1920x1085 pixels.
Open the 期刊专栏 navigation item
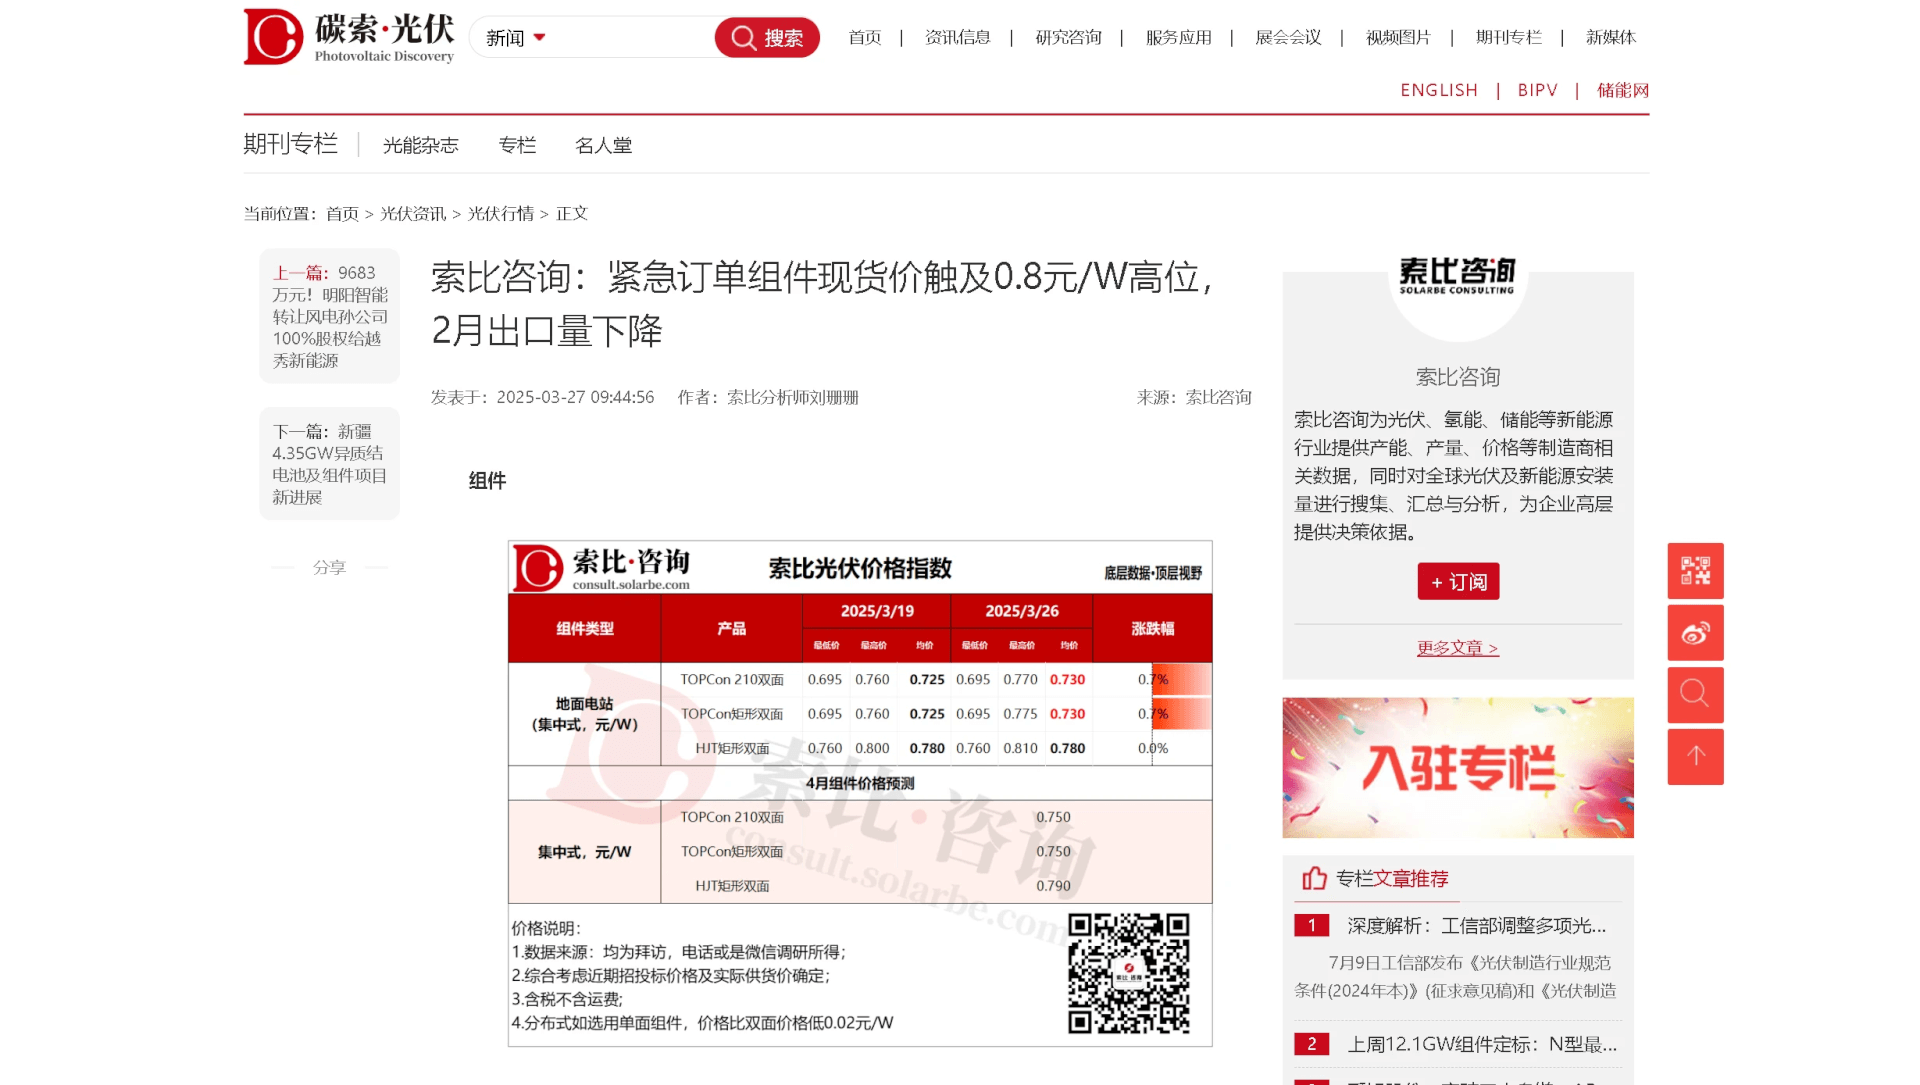[1508, 38]
